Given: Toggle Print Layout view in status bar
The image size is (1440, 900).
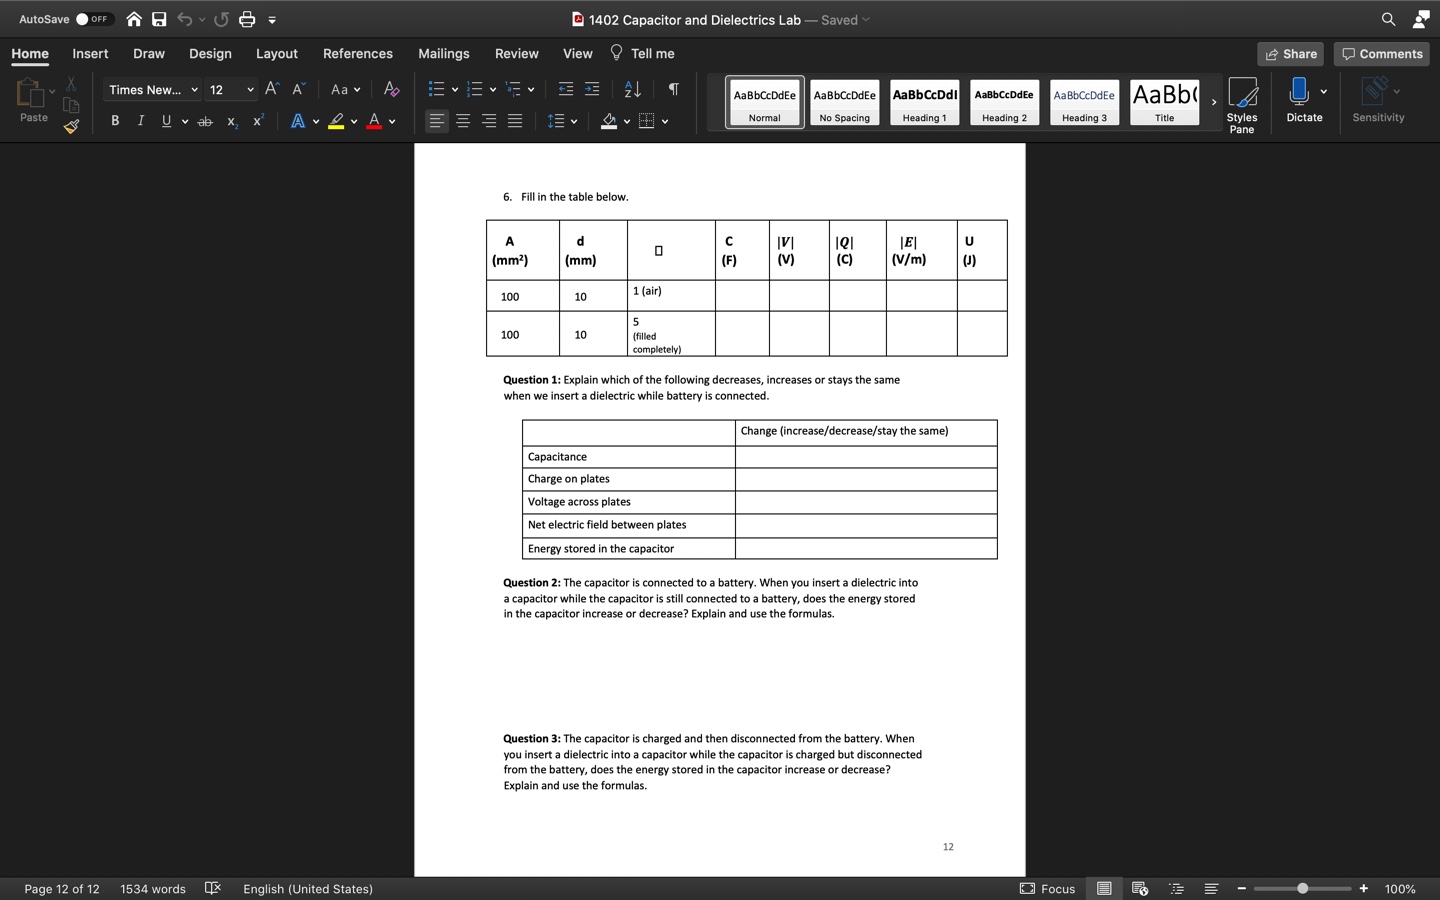Looking at the screenshot, I should (x=1104, y=888).
